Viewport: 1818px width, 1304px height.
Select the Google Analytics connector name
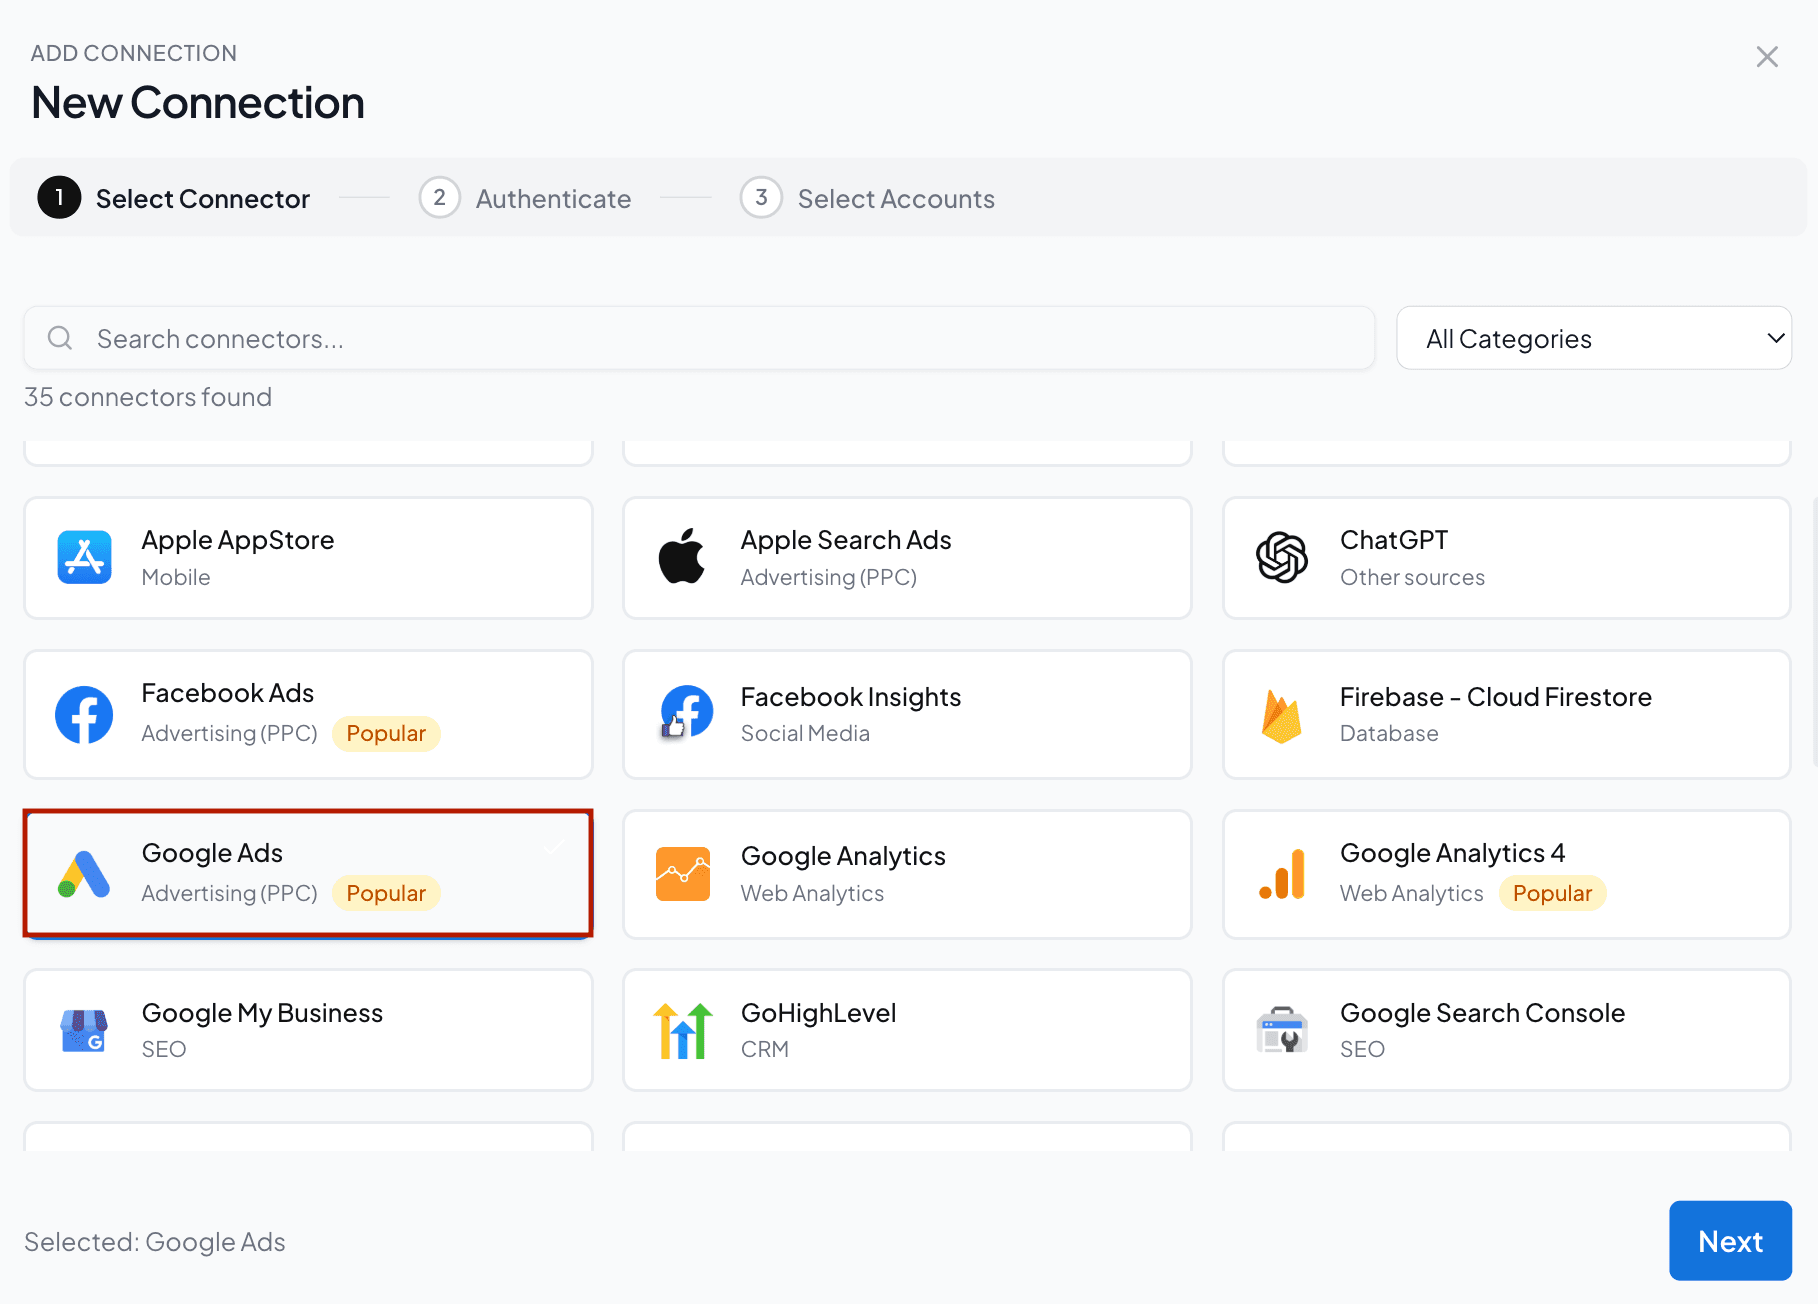pyautogui.click(x=843, y=856)
